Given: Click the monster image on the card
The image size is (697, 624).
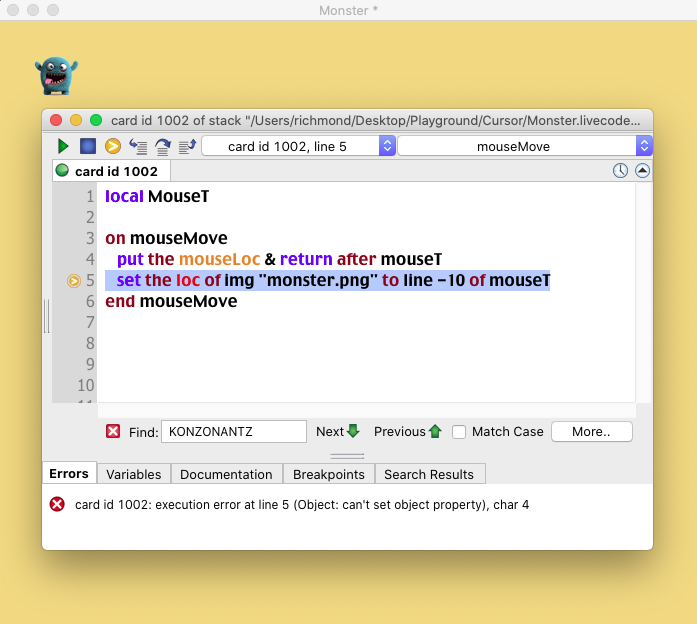Looking at the screenshot, I should click(56, 76).
